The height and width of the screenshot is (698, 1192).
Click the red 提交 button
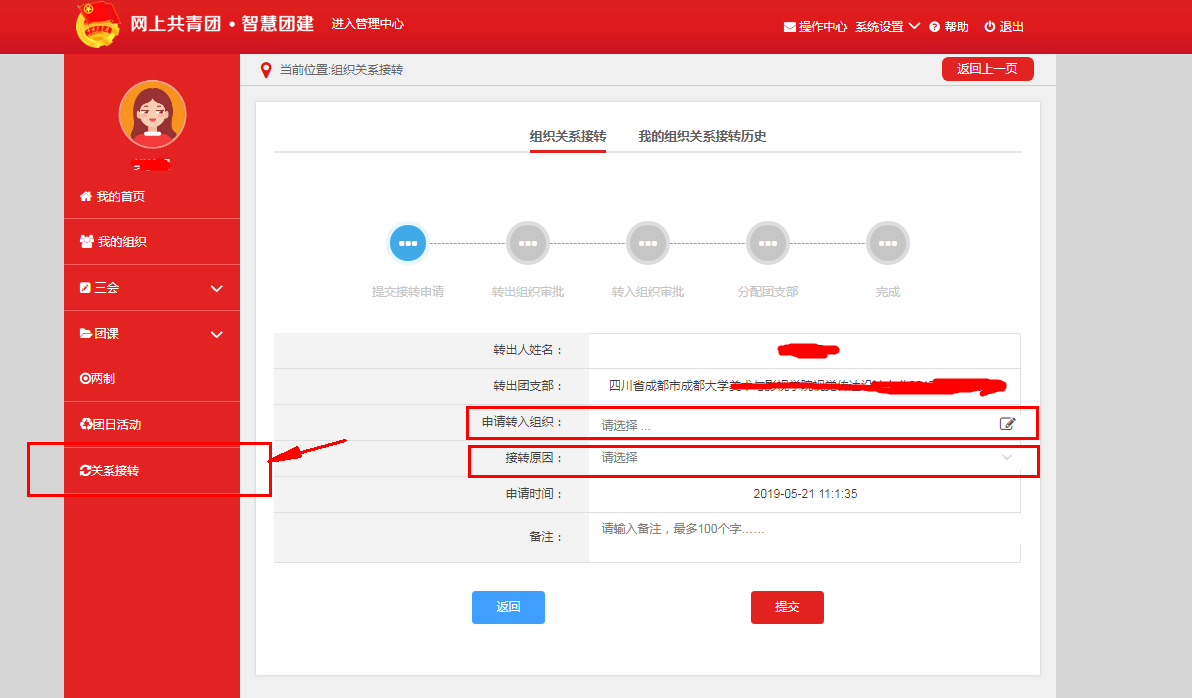pos(788,607)
